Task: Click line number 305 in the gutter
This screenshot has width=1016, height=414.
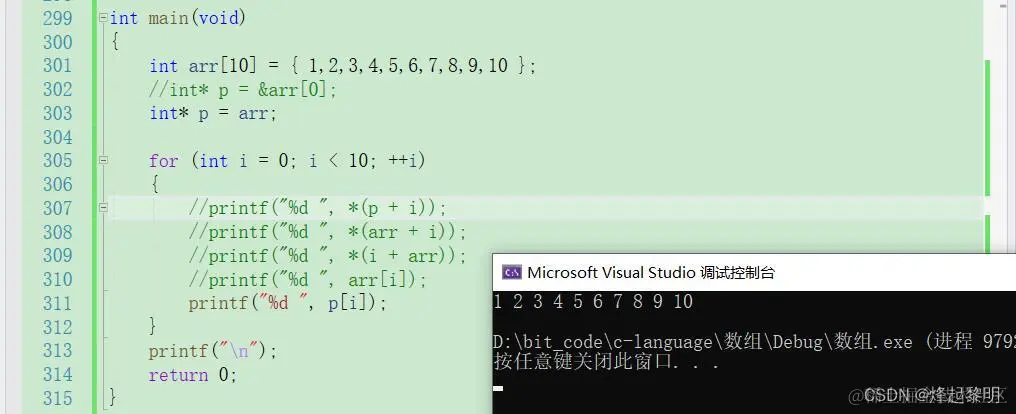Action: coord(57,160)
